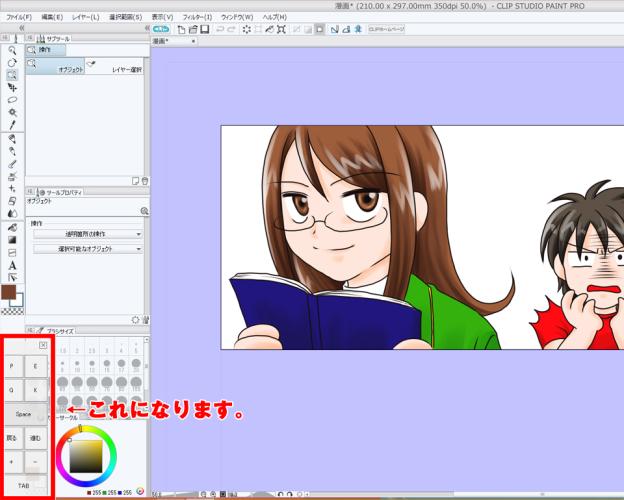Open the ファイル(F) menu
Image resolution: width=624 pixels, height=500 pixels.
tap(19, 17)
